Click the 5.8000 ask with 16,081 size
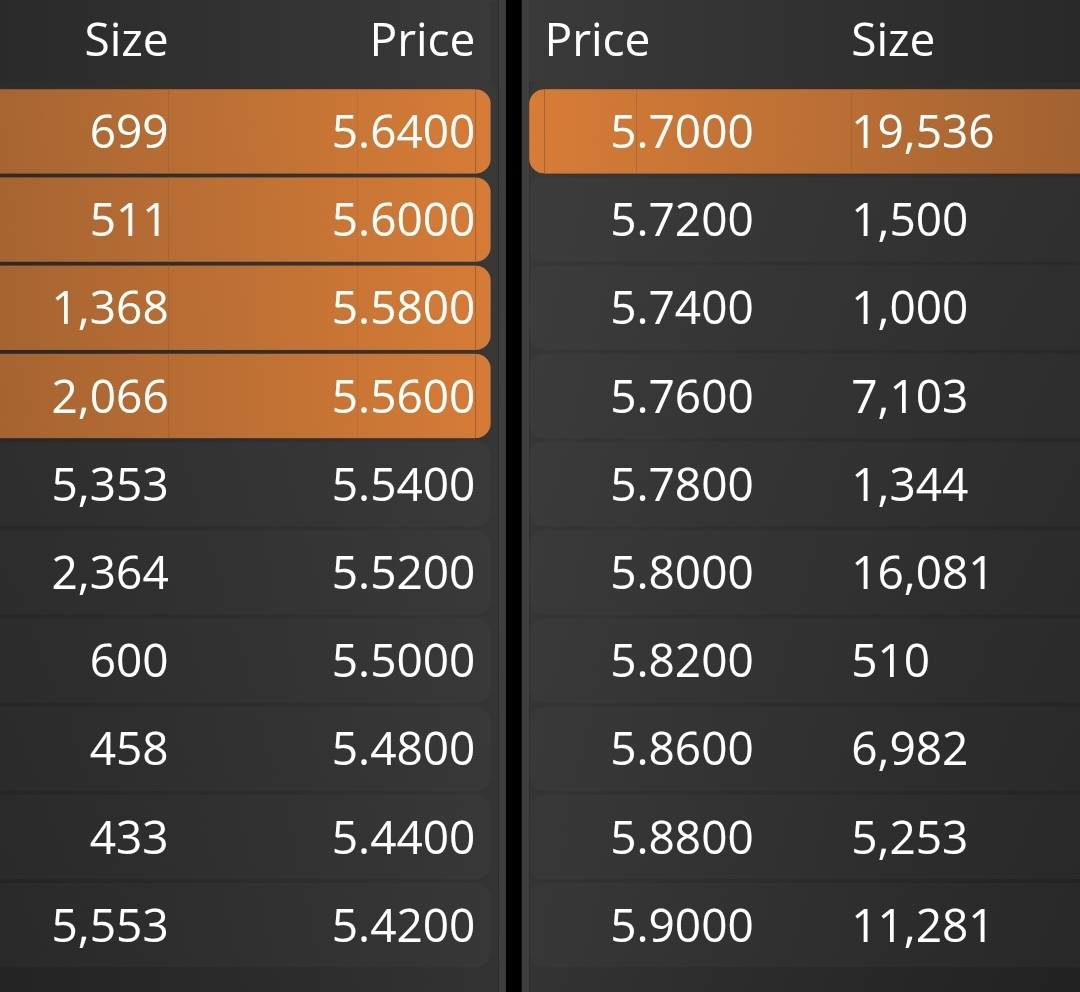The height and width of the screenshot is (992, 1080). pyautogui.click(x=804, y=572)
